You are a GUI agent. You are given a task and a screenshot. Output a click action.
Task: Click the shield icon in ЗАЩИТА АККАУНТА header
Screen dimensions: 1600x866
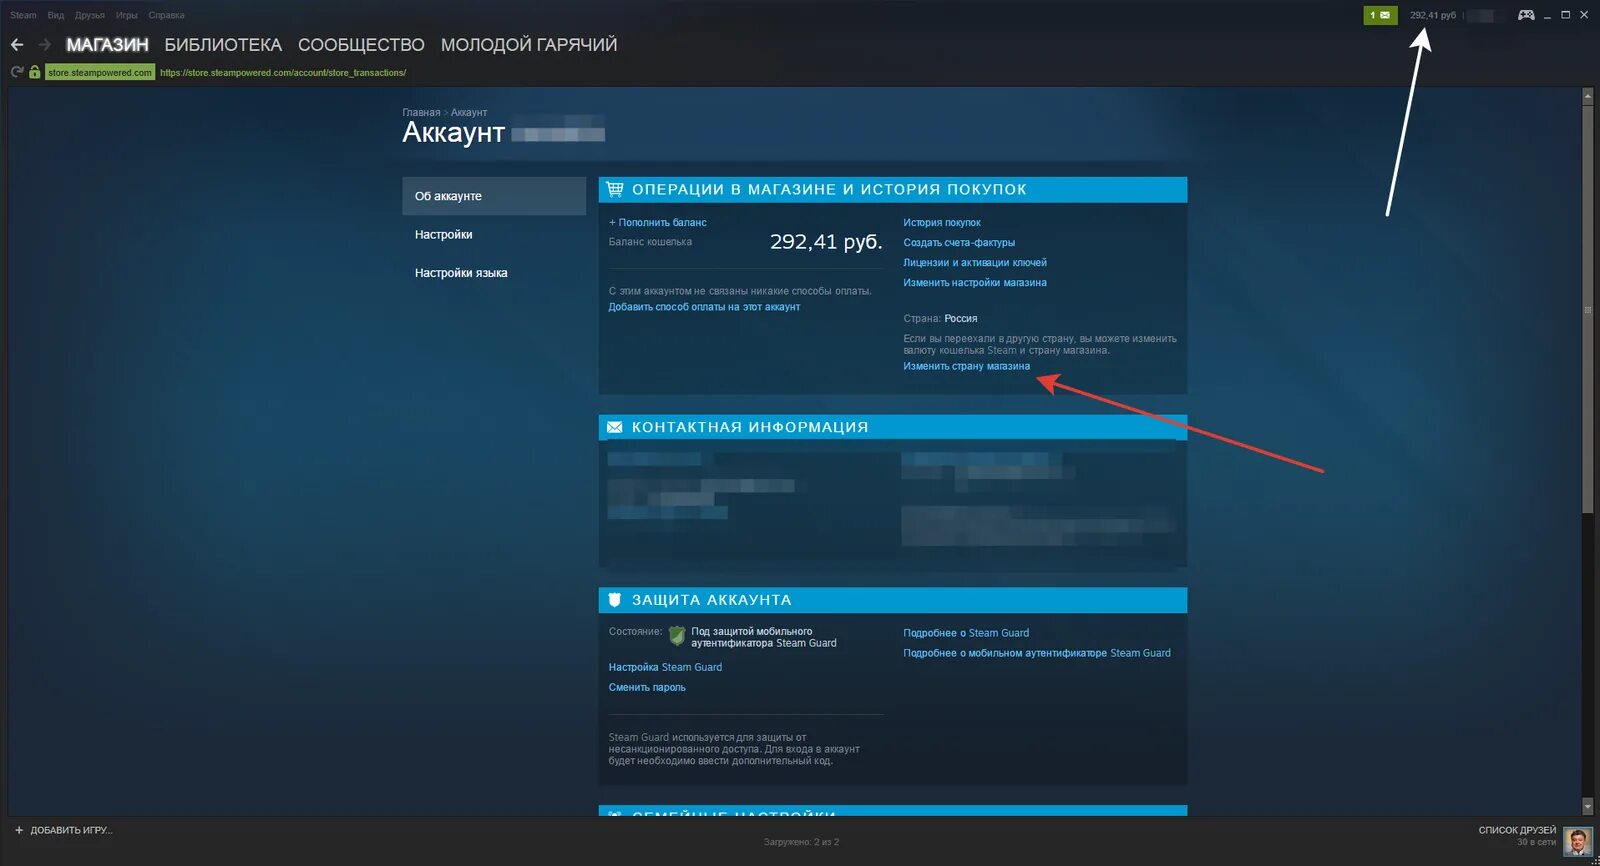(615, 600)
